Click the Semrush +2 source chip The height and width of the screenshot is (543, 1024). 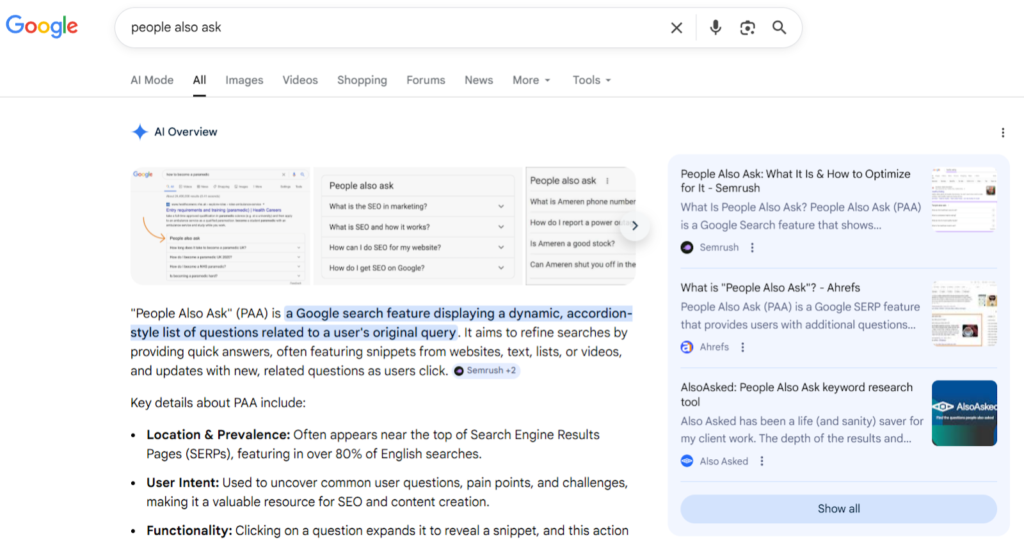[x=486, y=371]
